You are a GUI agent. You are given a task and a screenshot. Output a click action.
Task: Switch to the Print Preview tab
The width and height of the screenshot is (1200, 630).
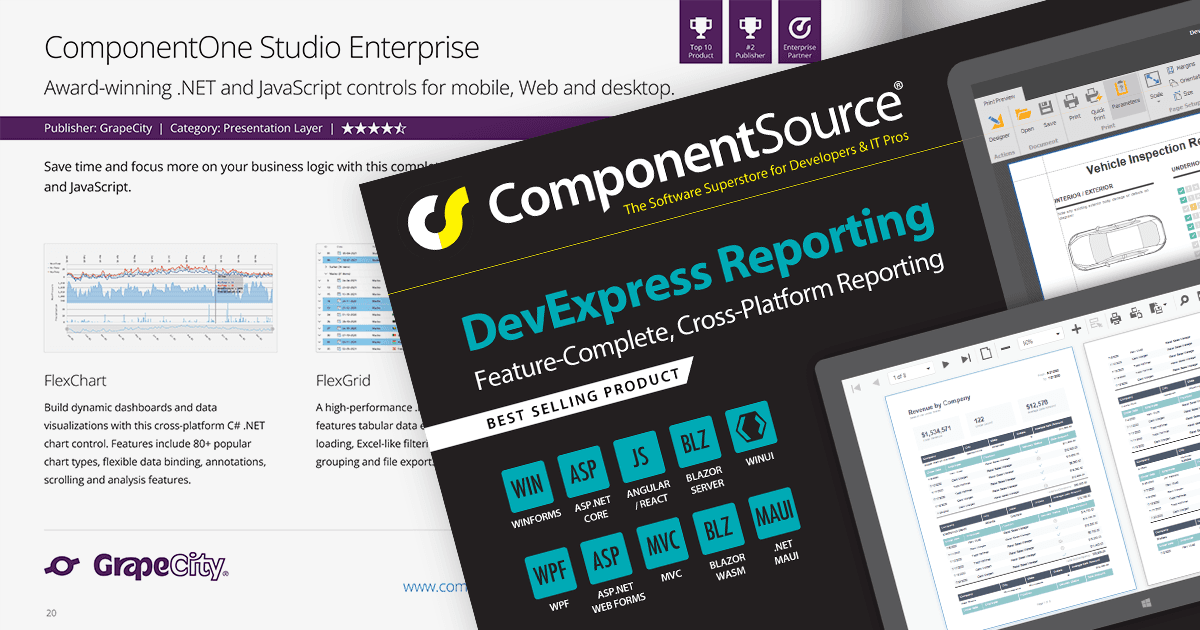coord(999,98)
